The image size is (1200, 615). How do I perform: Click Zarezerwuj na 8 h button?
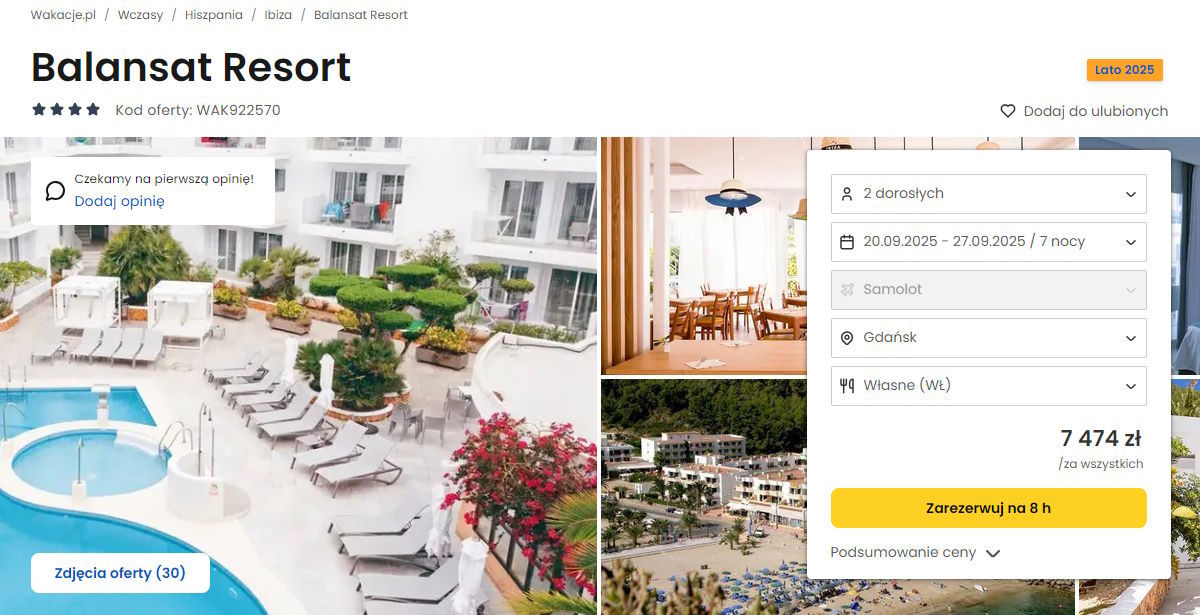click(989, 508)
